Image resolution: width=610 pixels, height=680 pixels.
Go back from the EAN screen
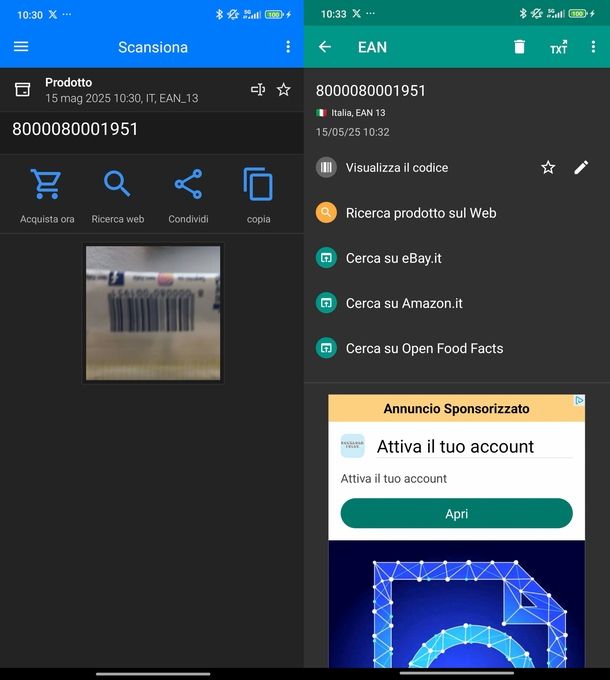[x=325, y=47]
